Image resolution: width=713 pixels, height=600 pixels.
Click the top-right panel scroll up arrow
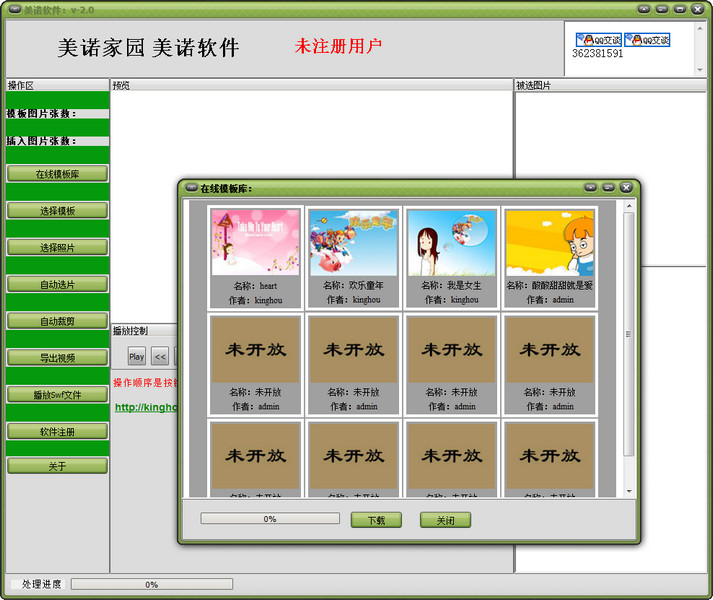pos(700,28)
